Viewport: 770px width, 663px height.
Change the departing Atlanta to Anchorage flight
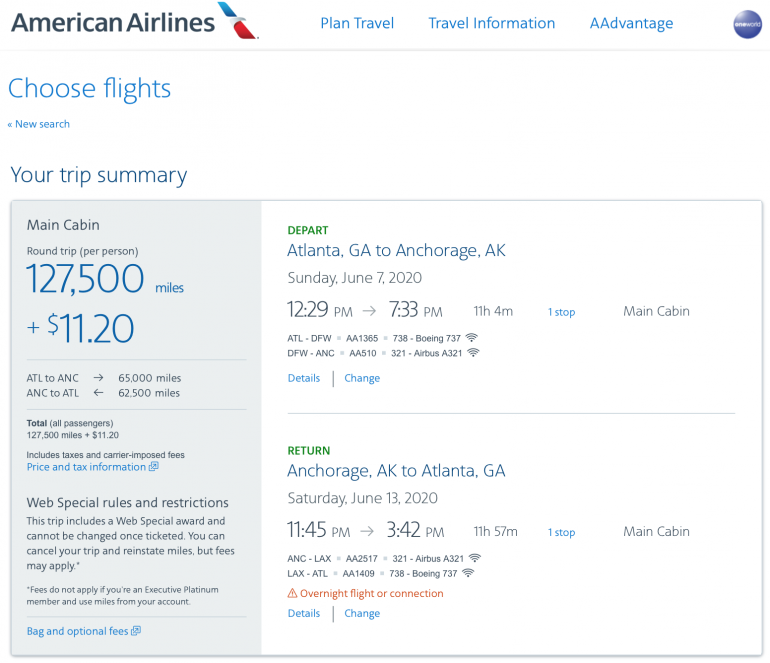[362, 378]
